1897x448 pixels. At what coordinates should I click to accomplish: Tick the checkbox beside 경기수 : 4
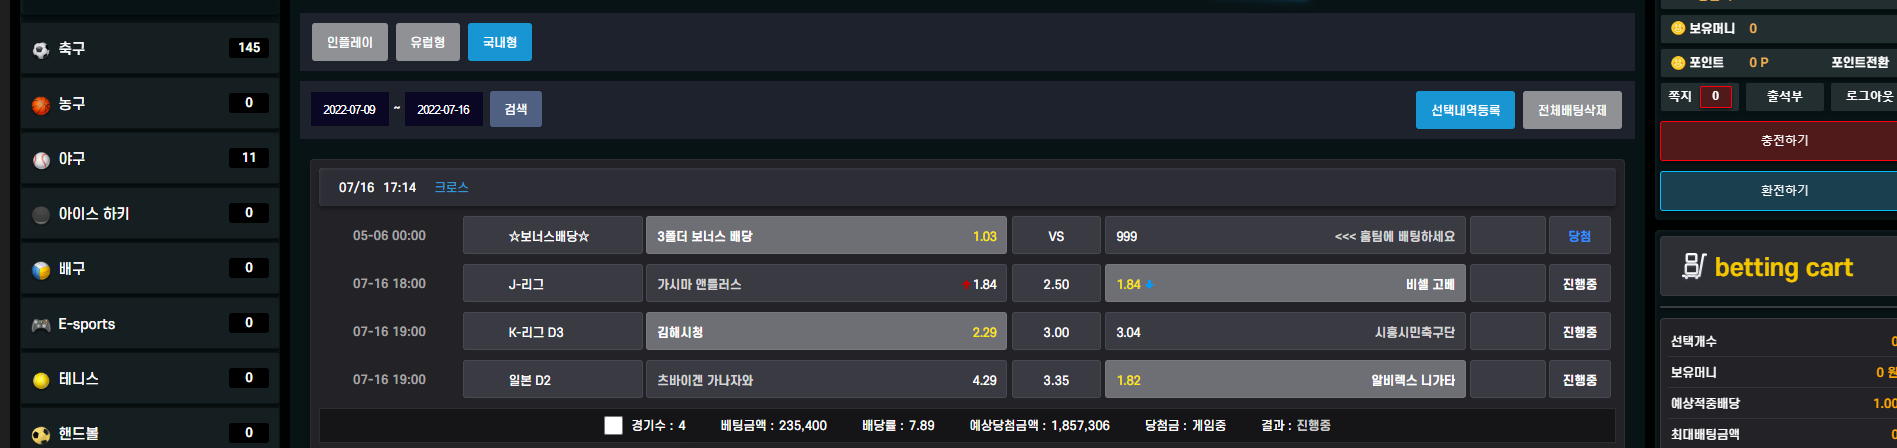point(613,425)
